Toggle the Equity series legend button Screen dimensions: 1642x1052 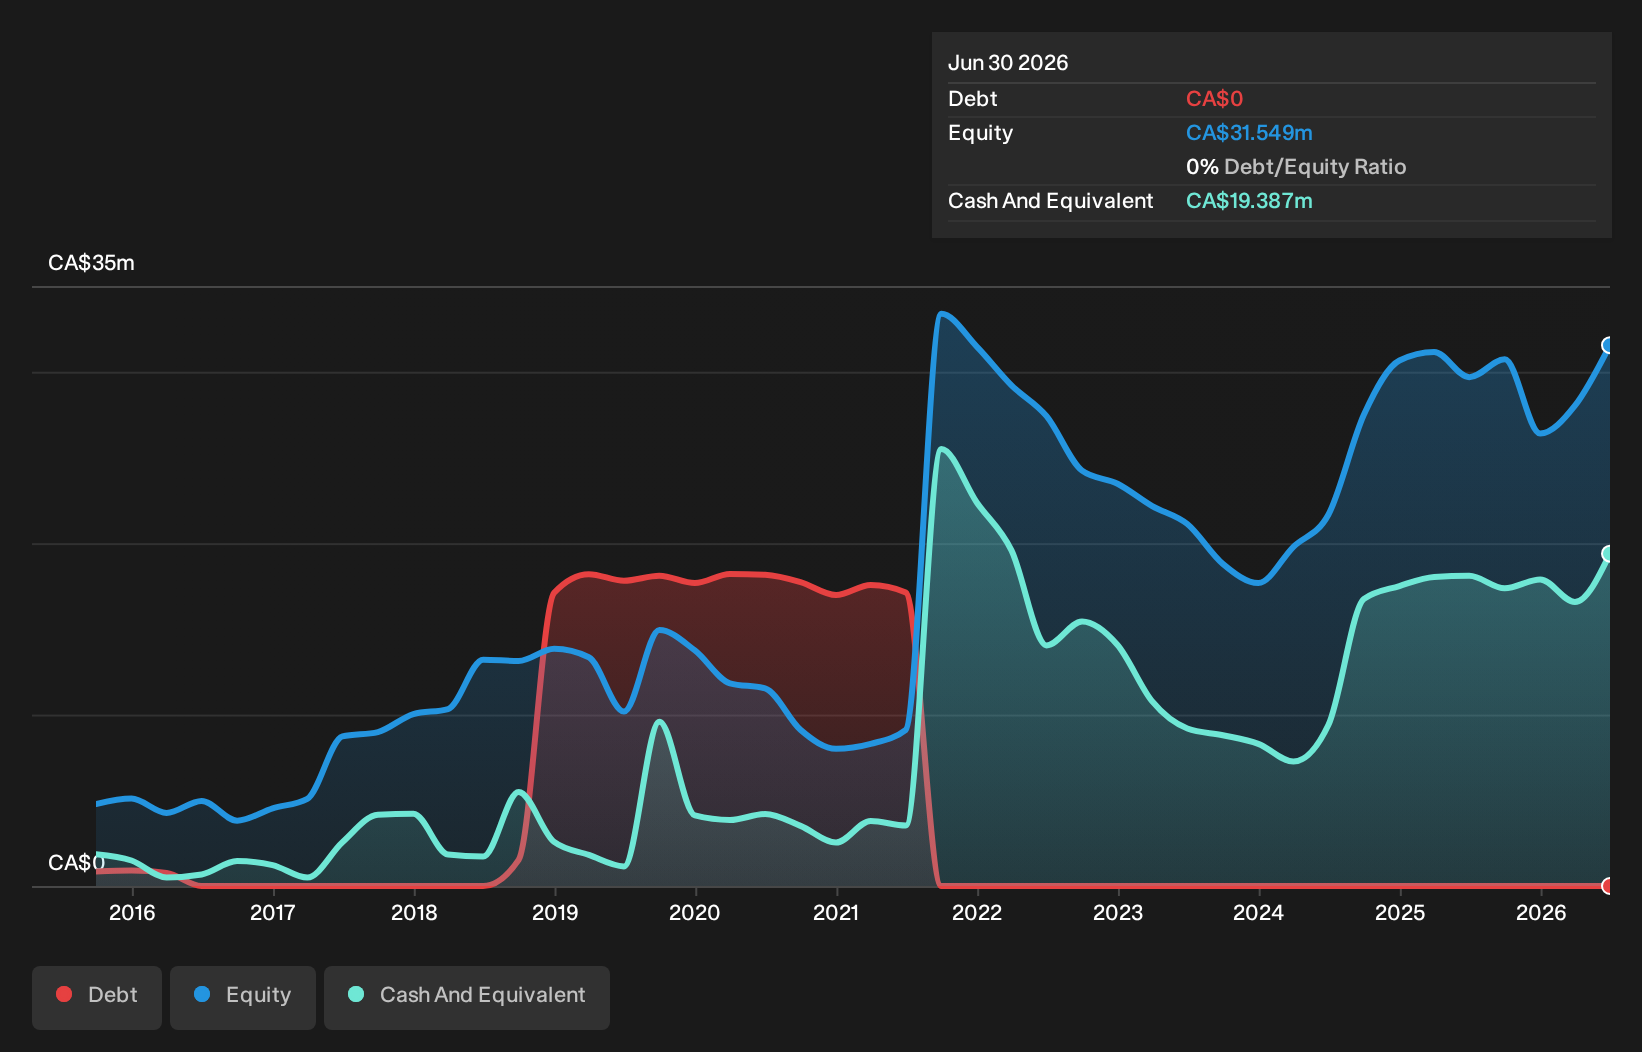[x=243, y=997]
